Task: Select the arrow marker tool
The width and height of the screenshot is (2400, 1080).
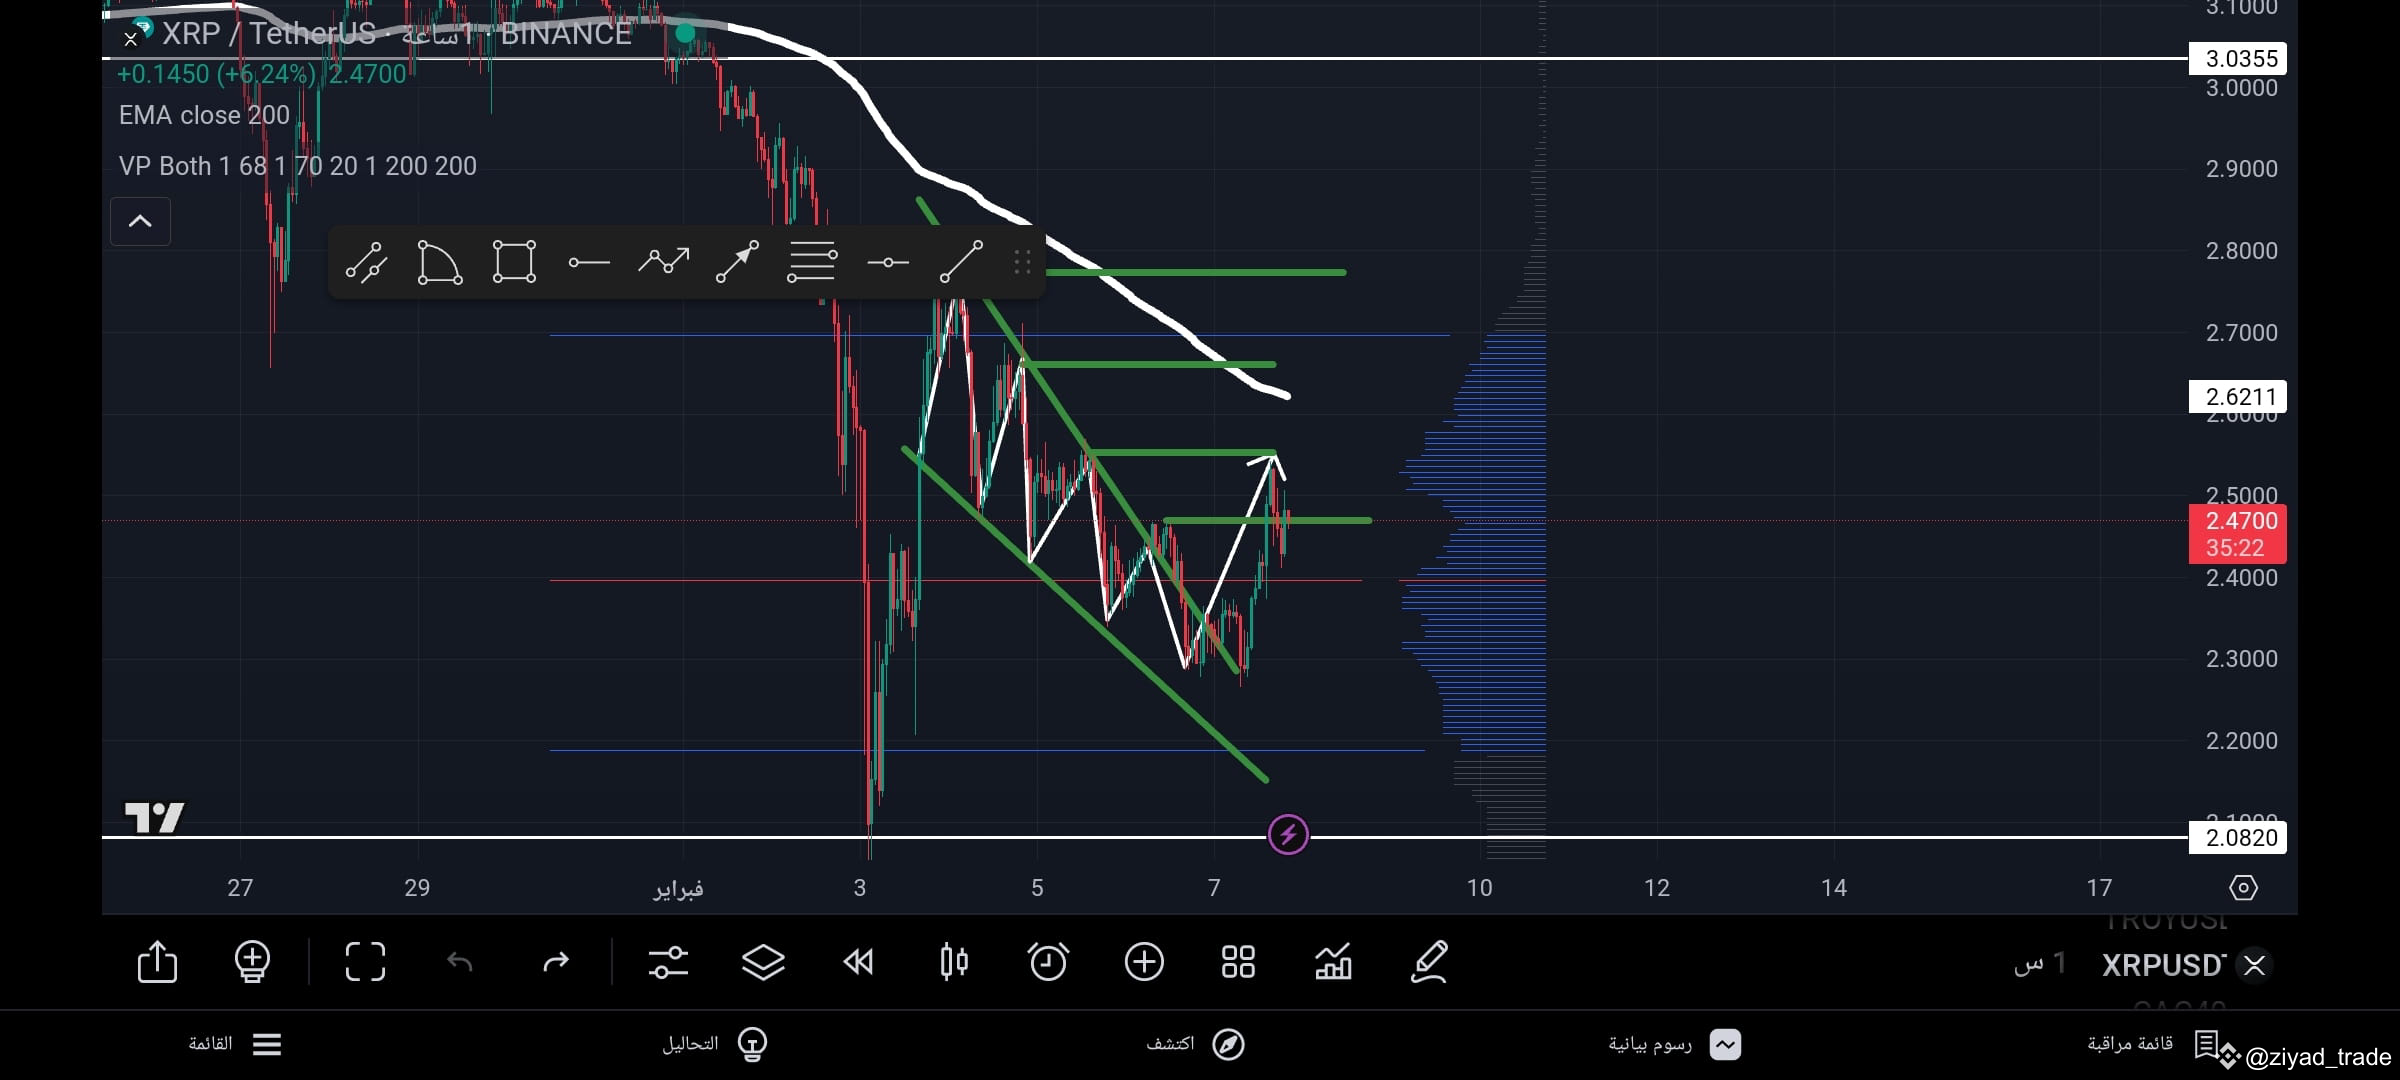Action: 737,261
